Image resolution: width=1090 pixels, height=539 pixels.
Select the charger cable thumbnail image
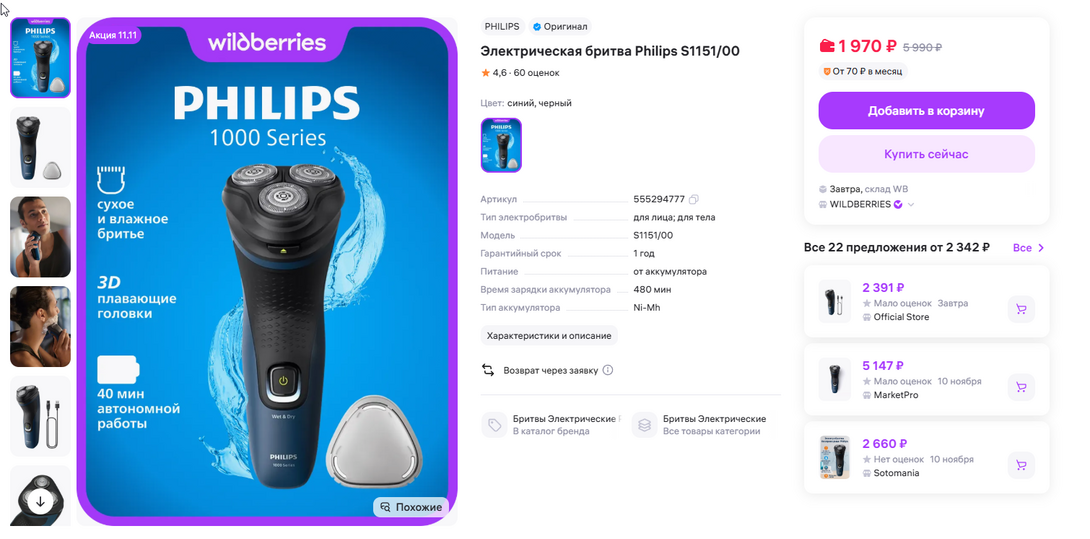click(40, 416)
